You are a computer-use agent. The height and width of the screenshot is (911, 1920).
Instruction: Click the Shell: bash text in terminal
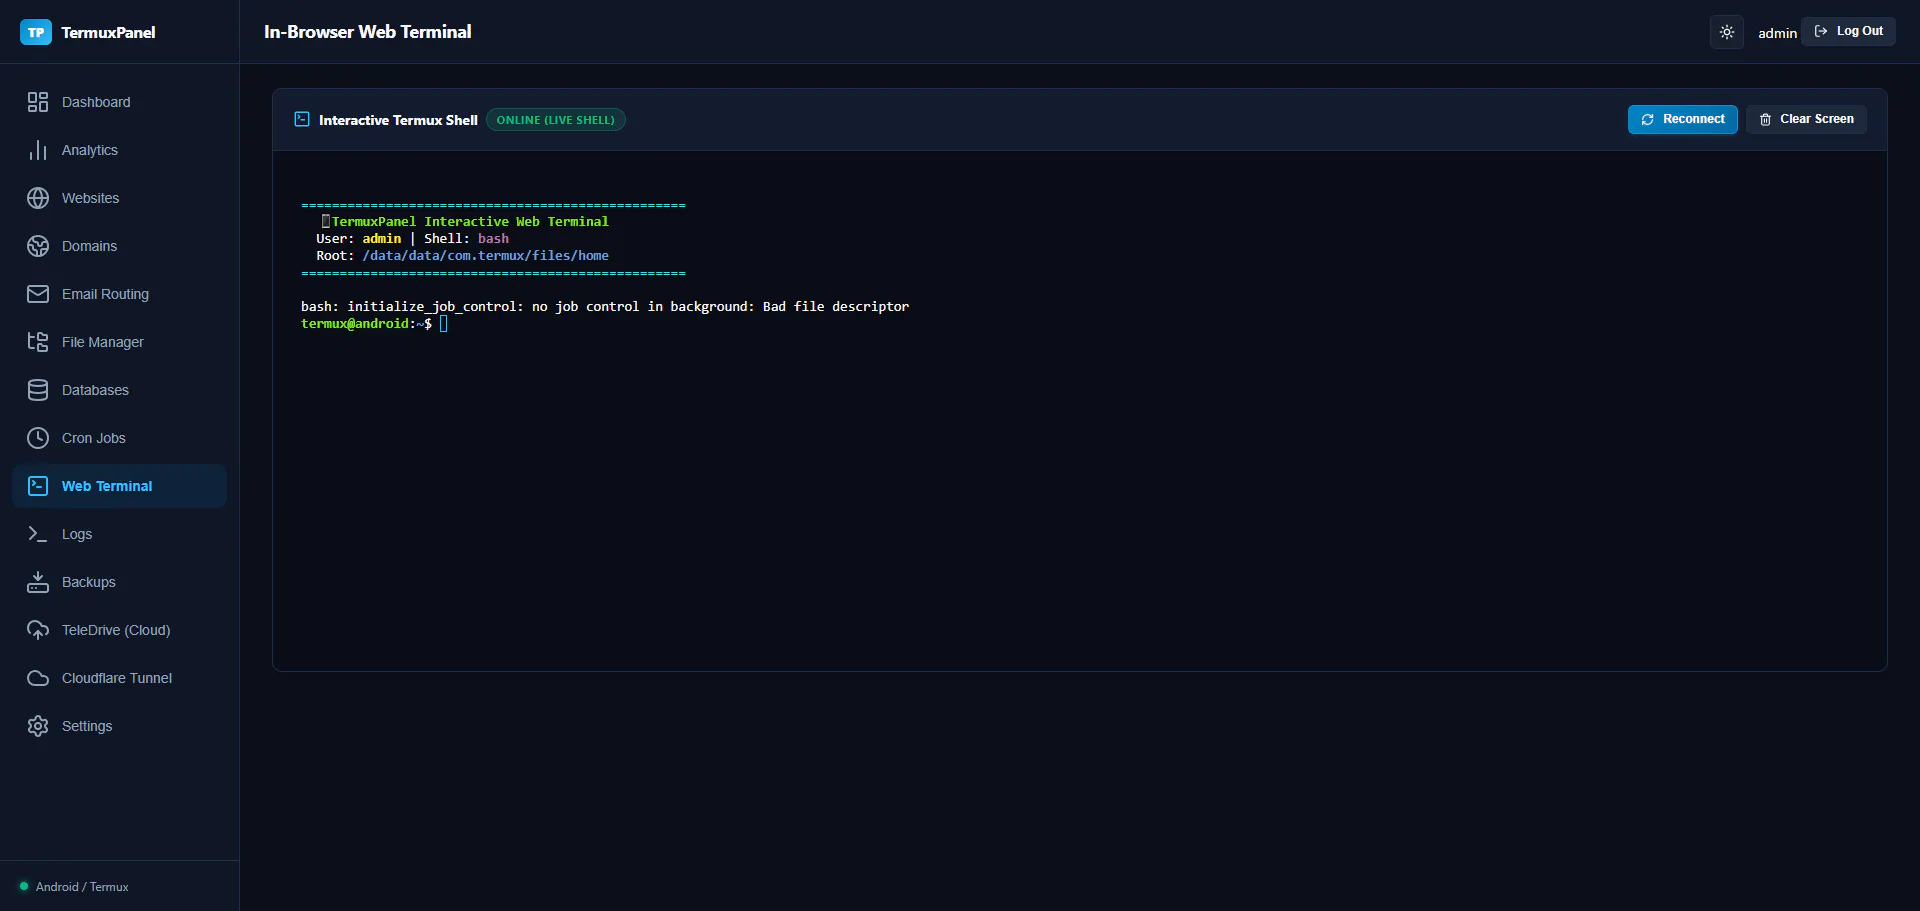click(467, 239)
